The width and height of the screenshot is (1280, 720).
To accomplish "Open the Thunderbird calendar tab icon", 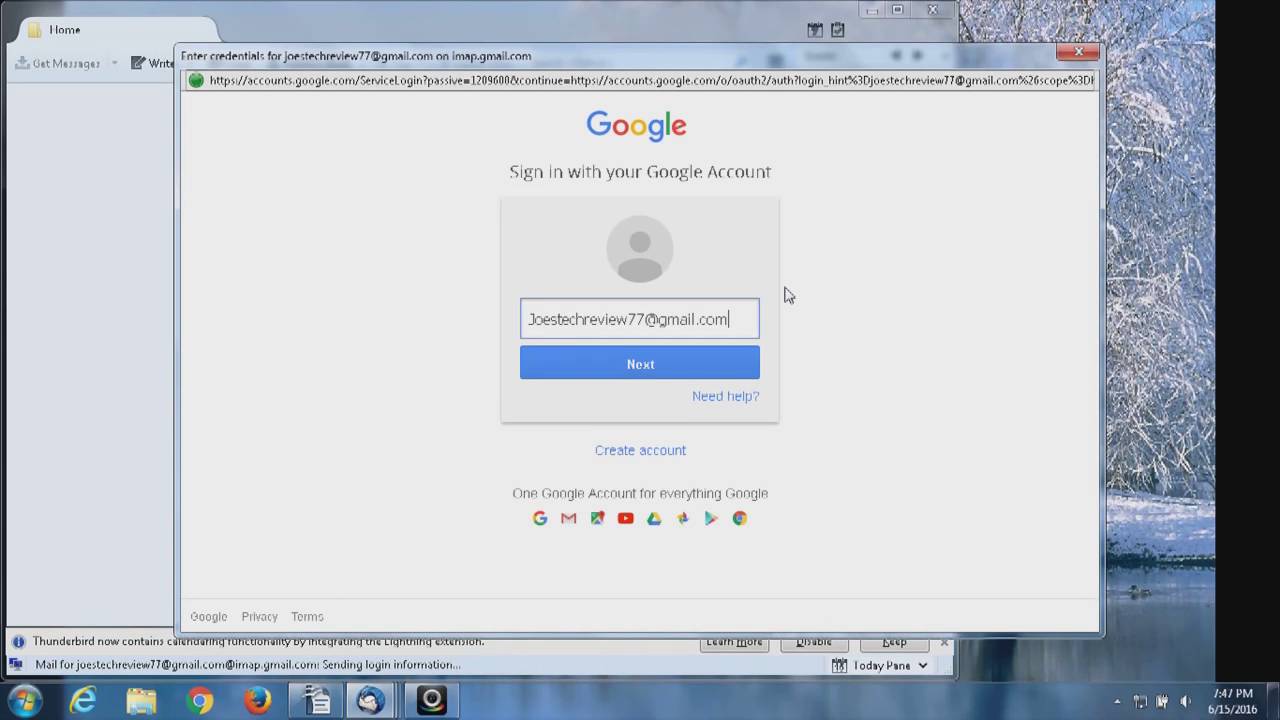I will (815, 31).
